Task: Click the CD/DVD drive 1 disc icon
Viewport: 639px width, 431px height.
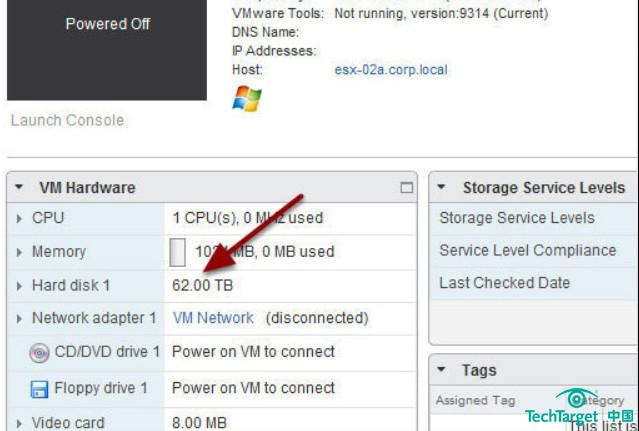Action: point(39,353)
